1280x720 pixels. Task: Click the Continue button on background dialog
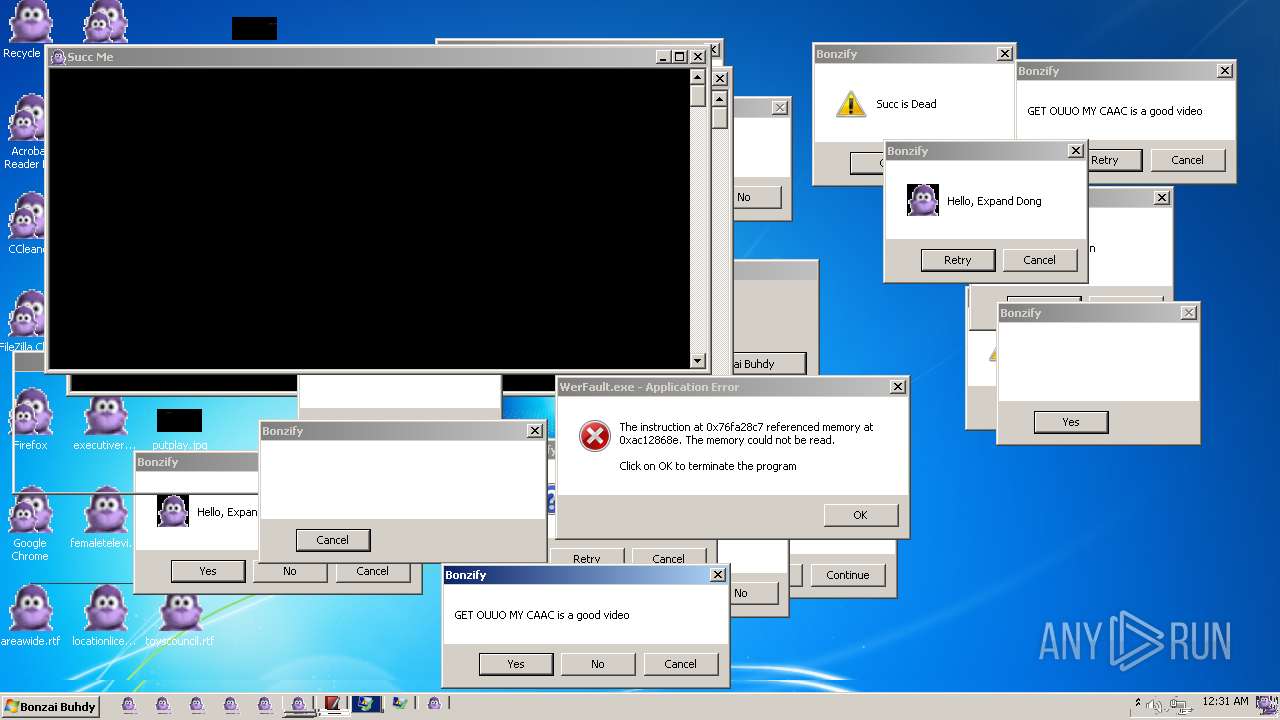848,575
